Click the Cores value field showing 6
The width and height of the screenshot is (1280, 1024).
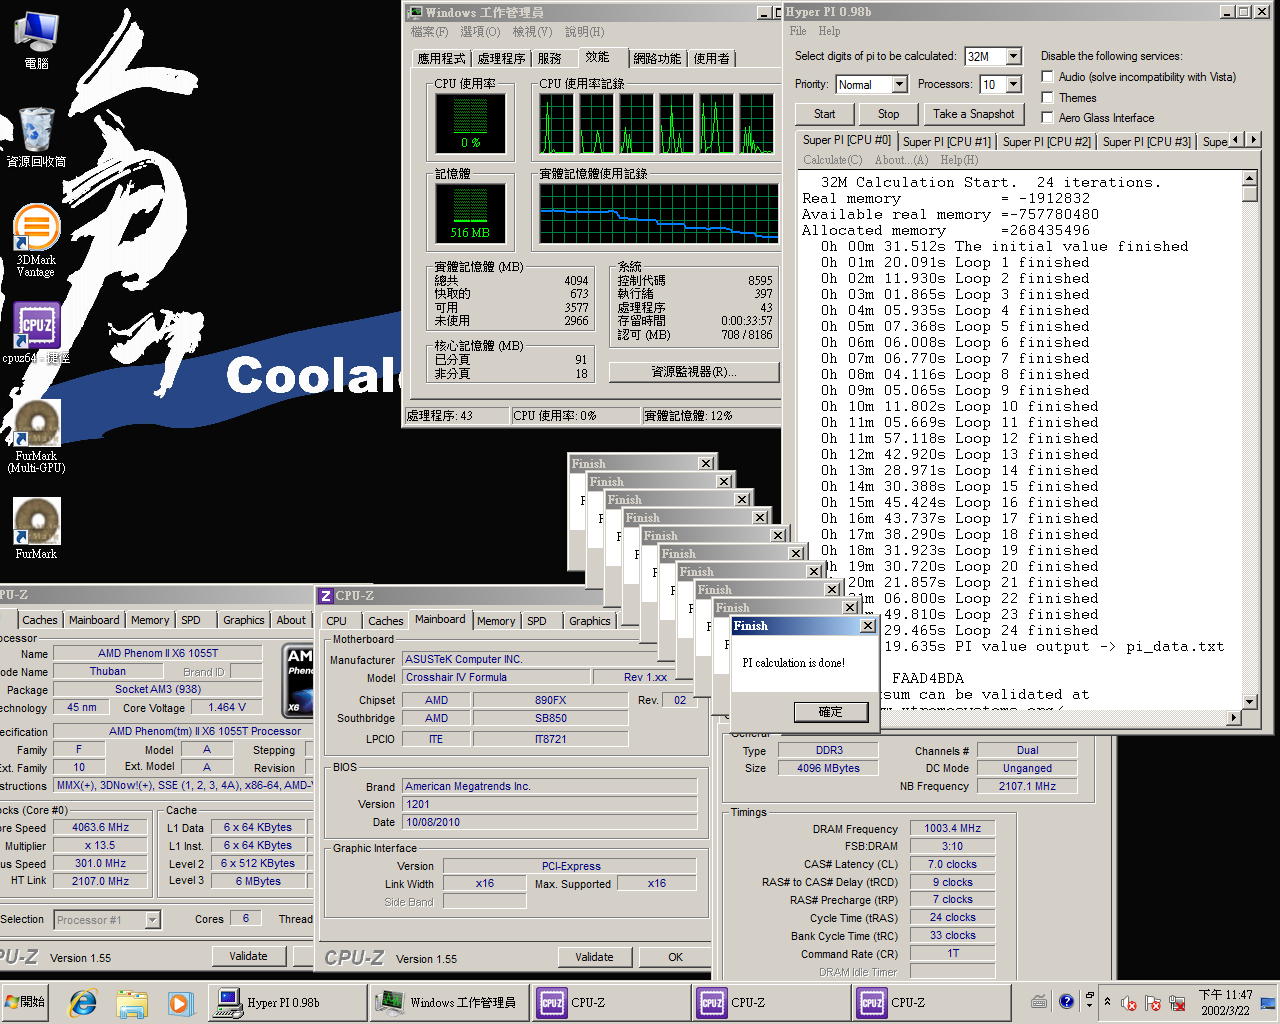(x=246, y=918)
